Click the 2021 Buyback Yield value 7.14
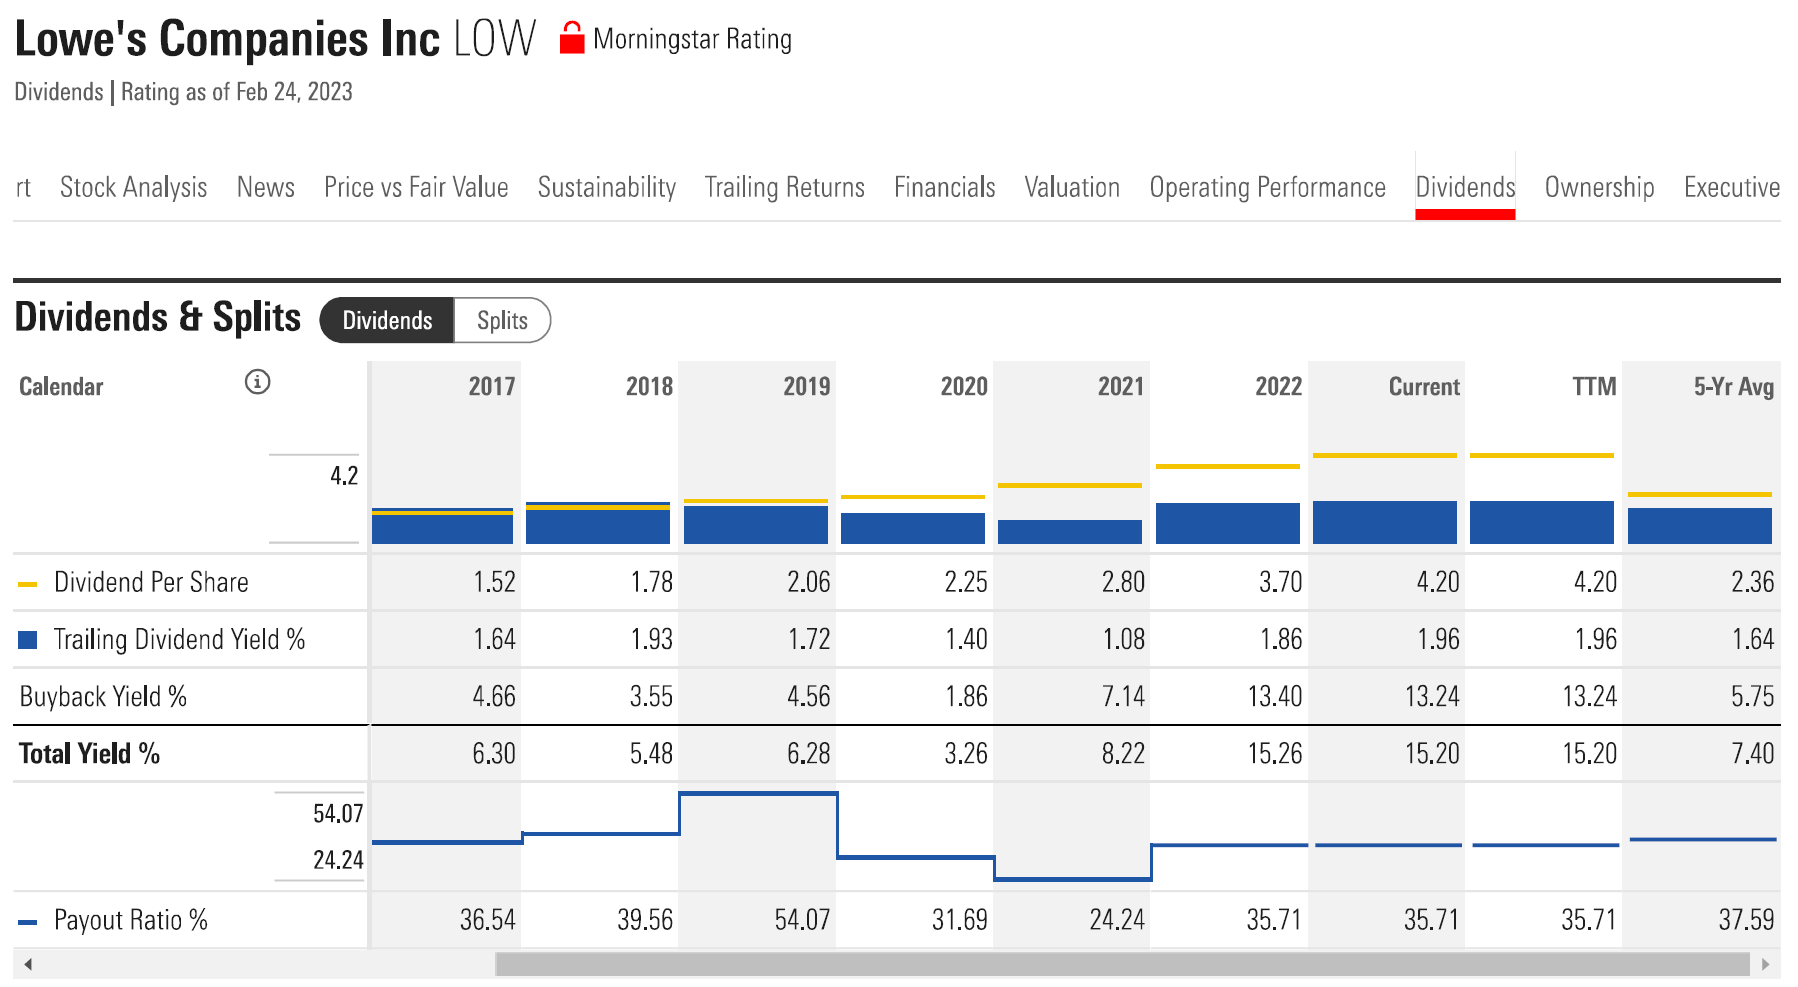Image resolution: width=1798 pixels, height=987 pixels. 1123,697
